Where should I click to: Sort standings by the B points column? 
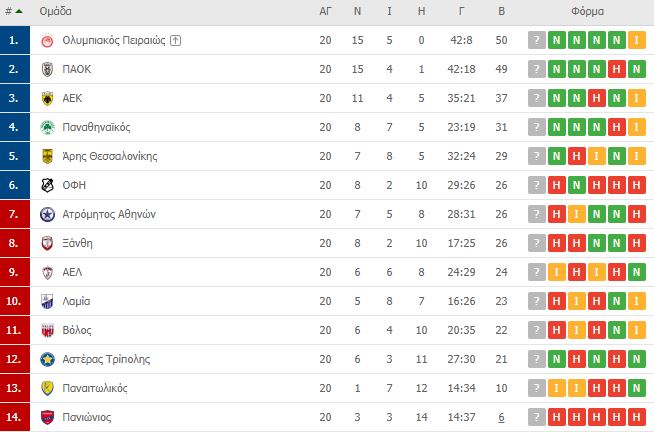501,11
